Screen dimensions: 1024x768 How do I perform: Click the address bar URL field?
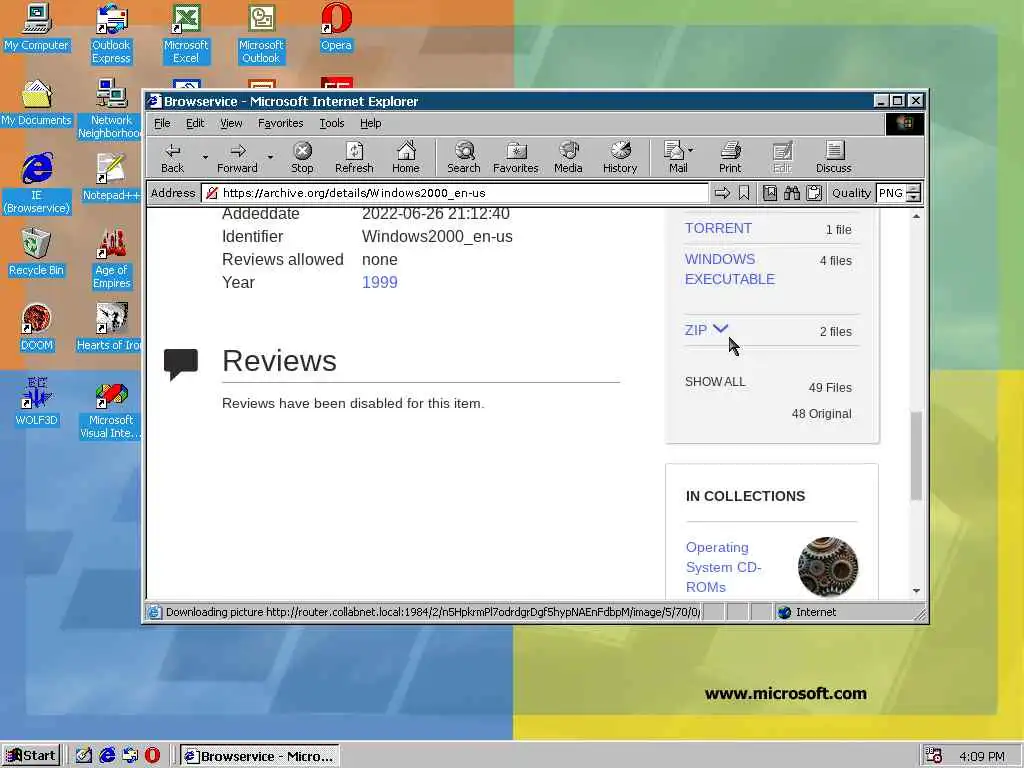pos(455,193)
